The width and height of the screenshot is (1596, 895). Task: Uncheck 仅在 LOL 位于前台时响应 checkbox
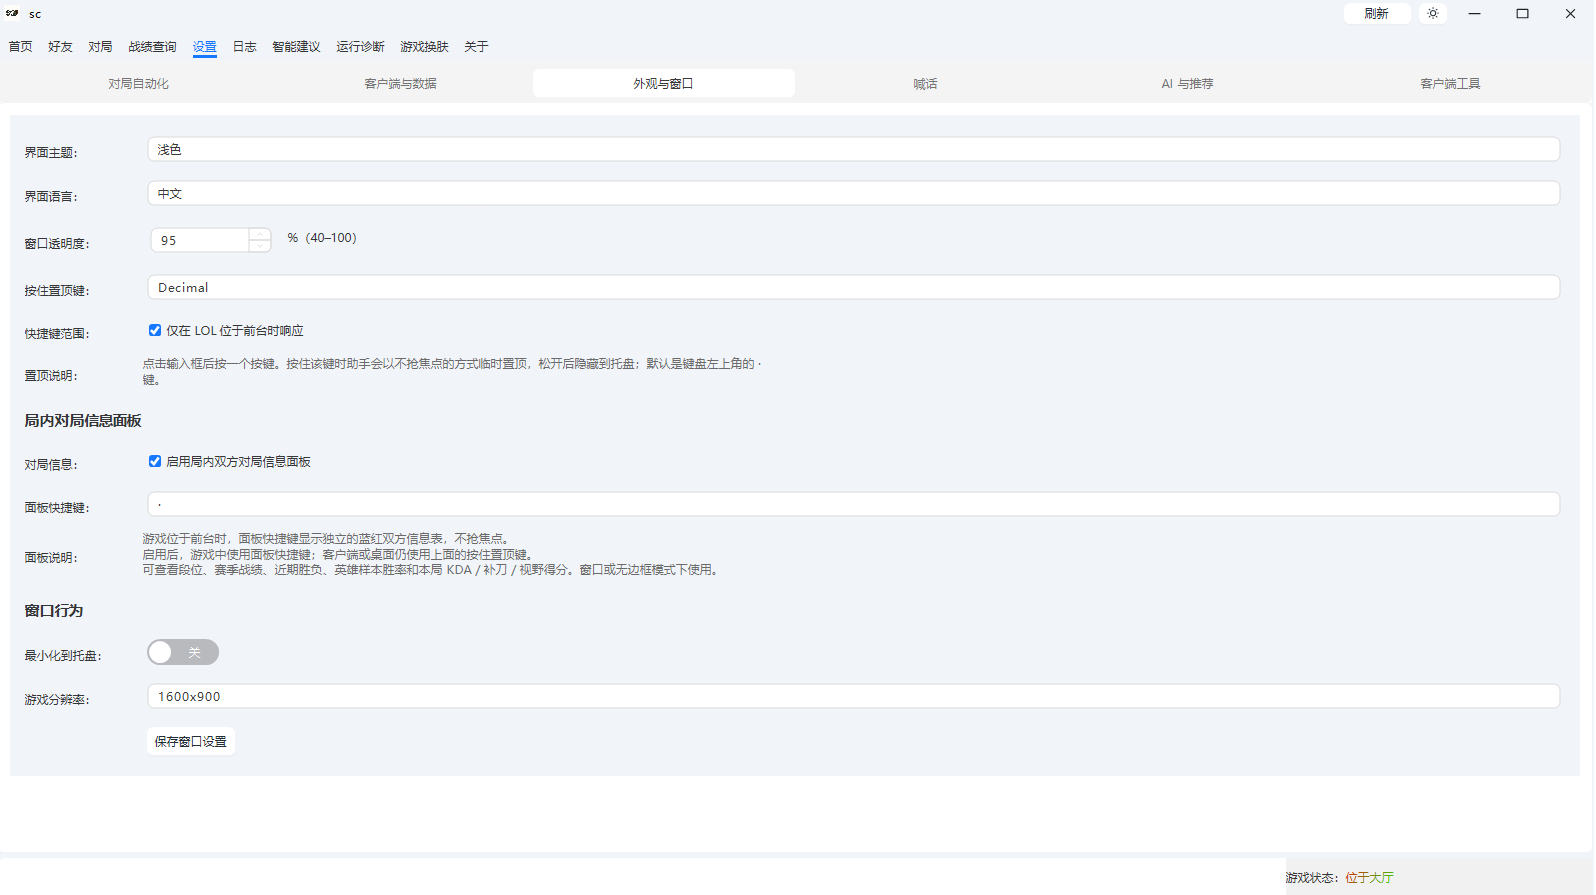155,330
